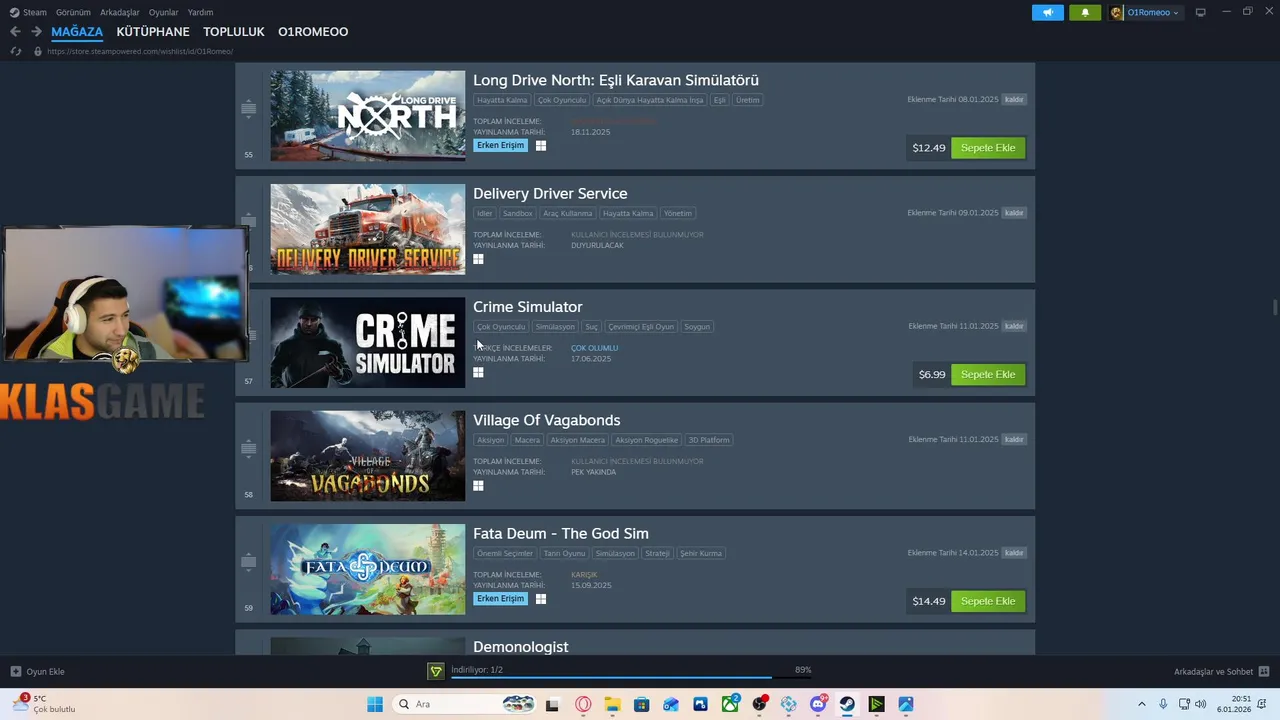This screenshot has height=720, width=1280.
Task: Reload the page with refresh icon
Action: 16,51
